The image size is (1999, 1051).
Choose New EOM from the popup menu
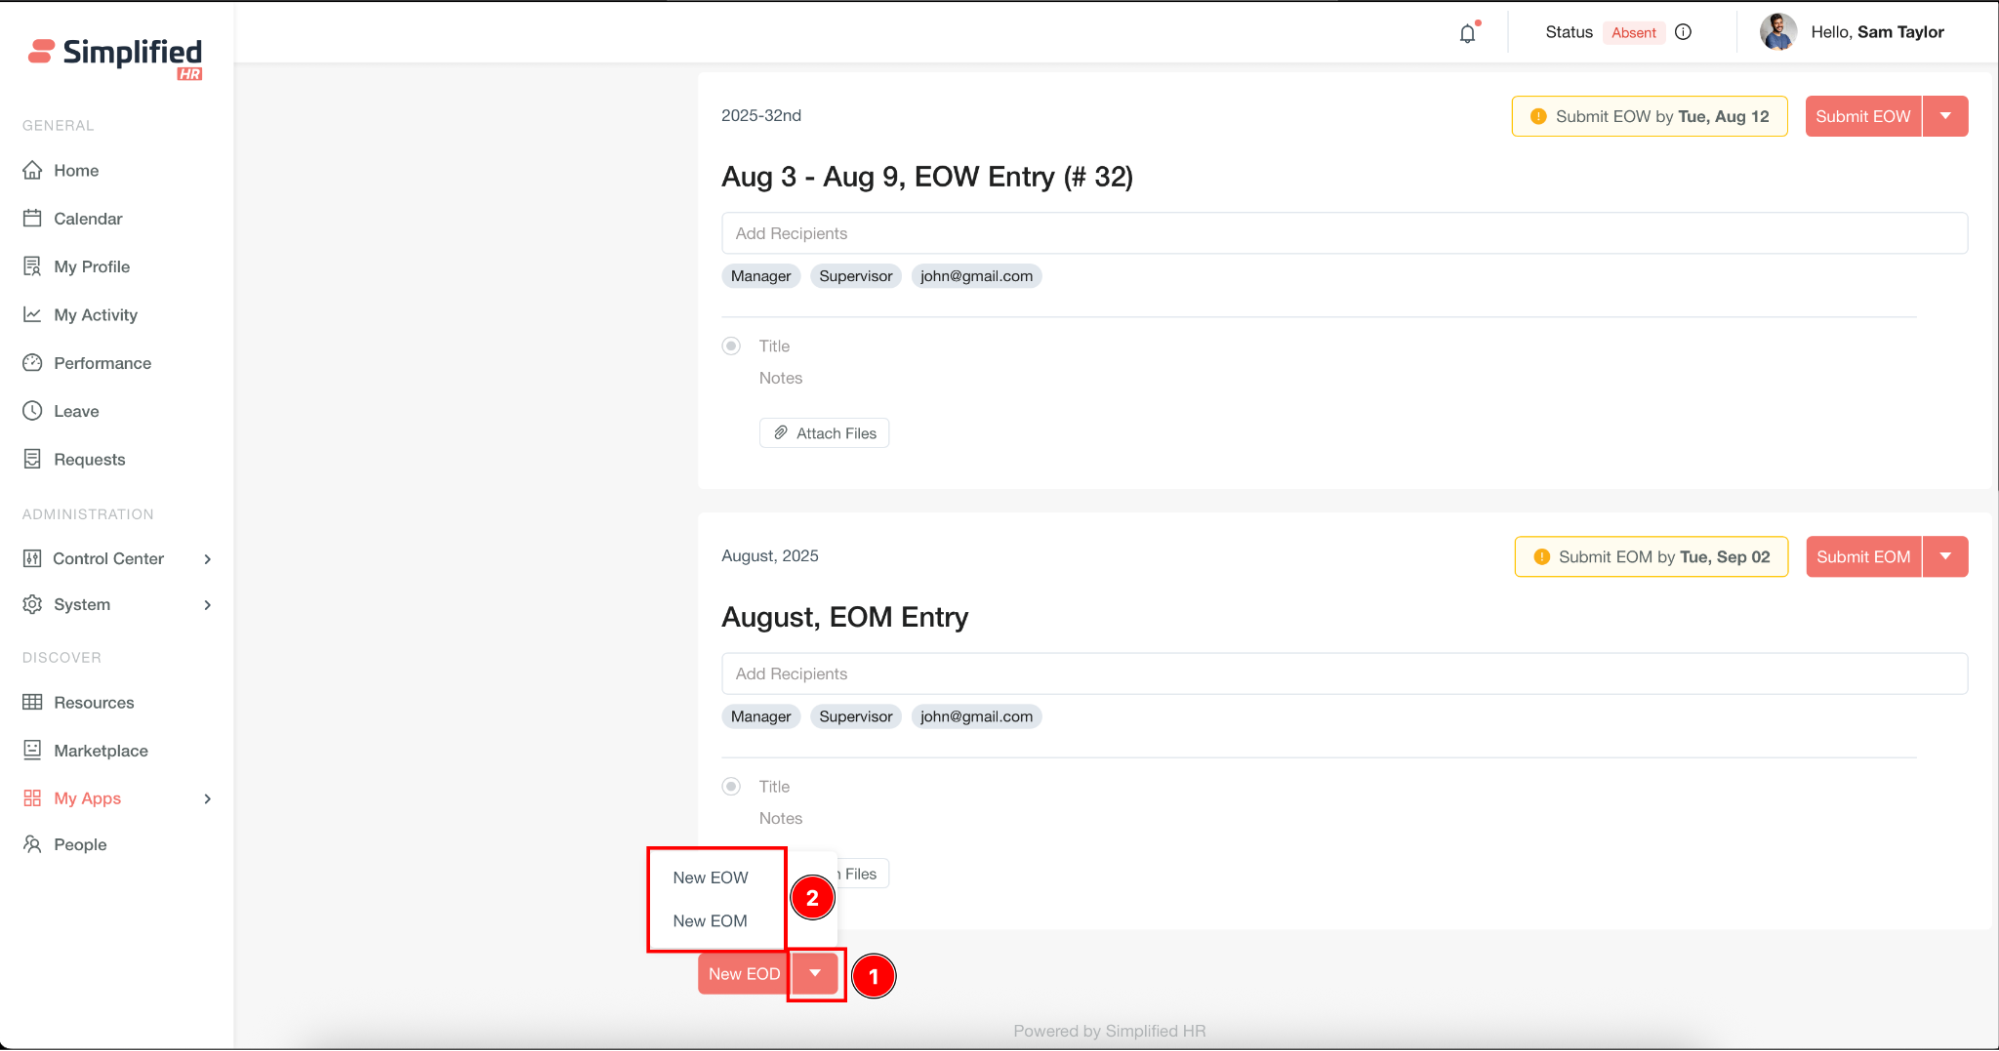click(710, 921)
